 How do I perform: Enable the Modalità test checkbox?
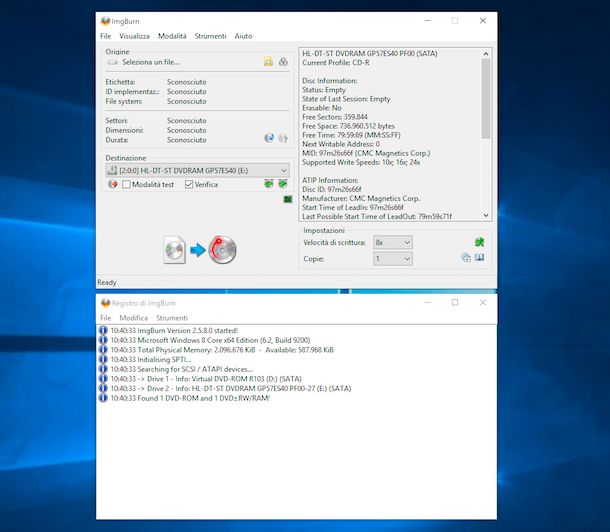tap(127, 184)
